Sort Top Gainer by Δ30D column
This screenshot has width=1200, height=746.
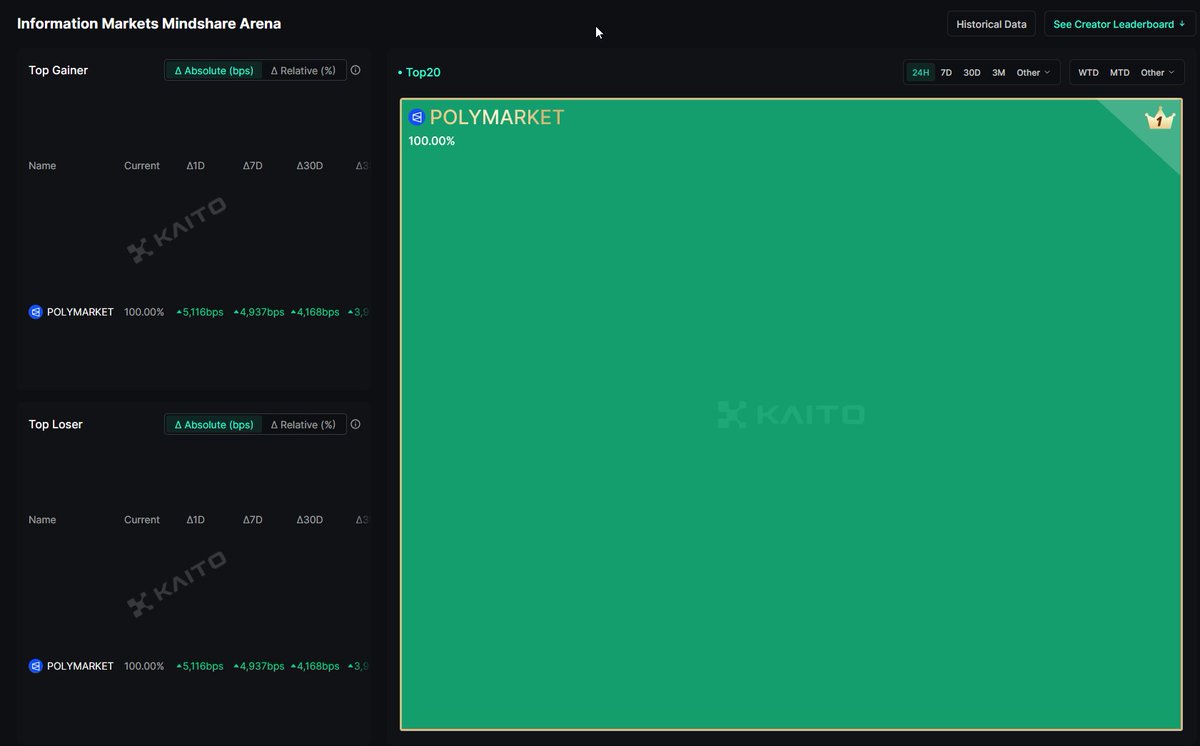310,166
